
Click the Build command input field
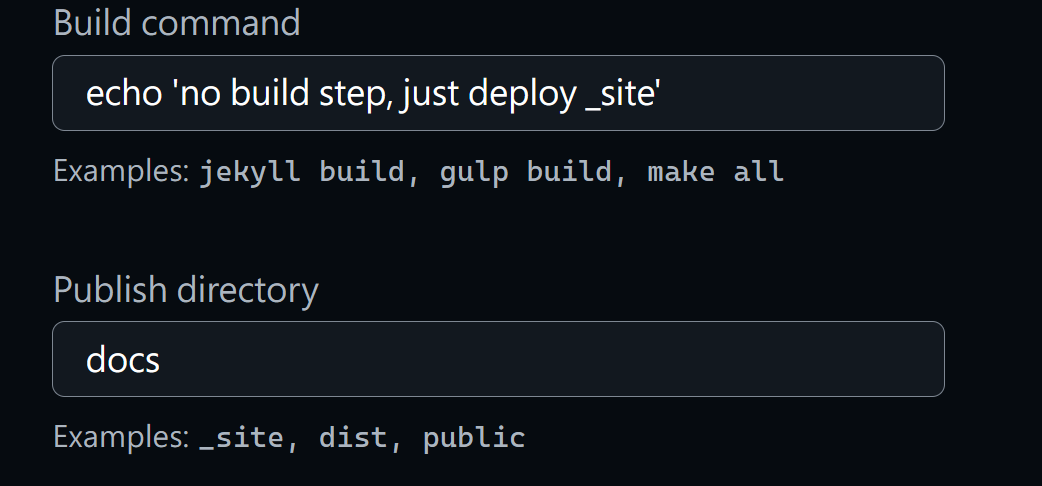click(498, 93)
